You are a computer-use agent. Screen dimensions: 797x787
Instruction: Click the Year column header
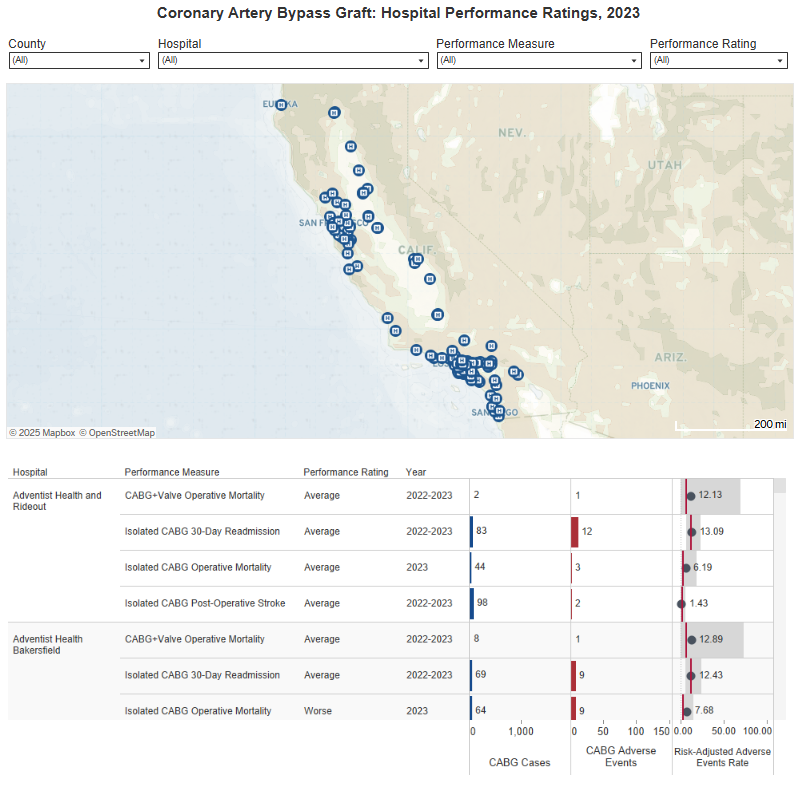[x=416, y=472]
